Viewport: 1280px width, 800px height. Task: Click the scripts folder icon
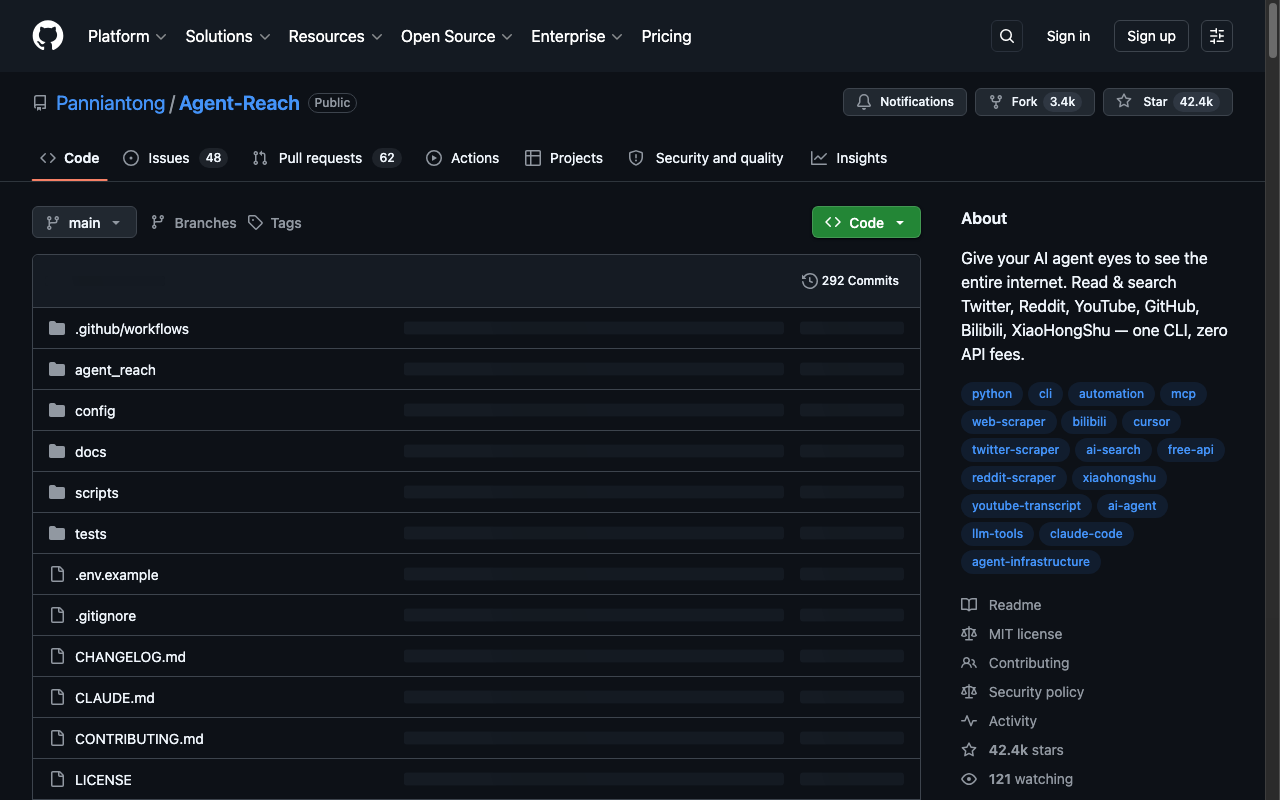pos(57,493)
